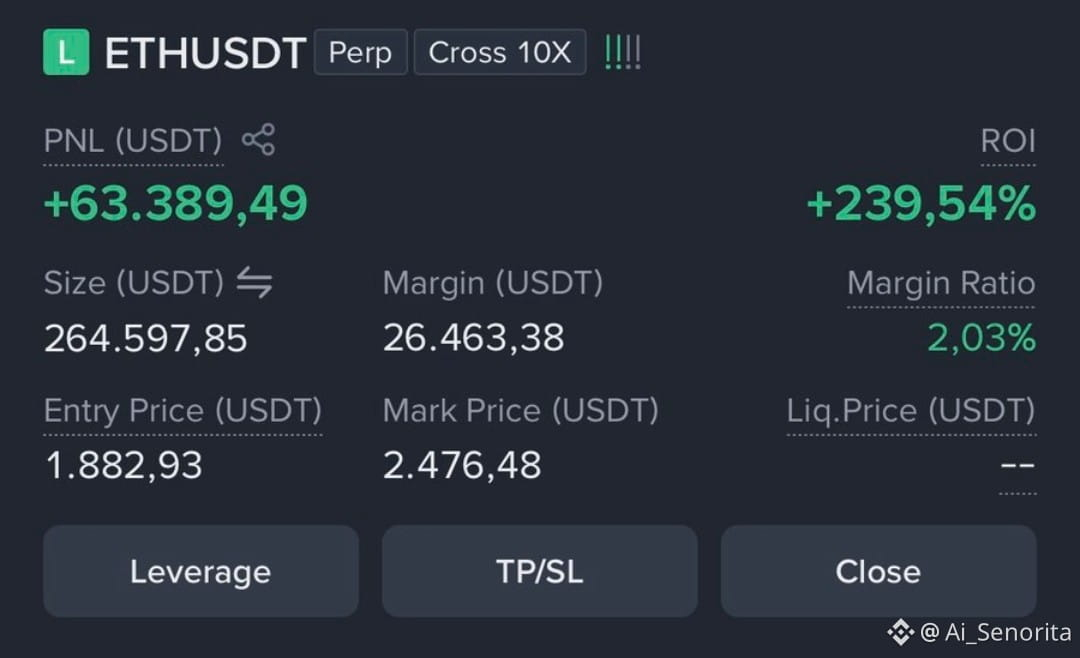This screenshot has width=1080, height=658.
Task: Tap the Entry Price (USDT) label
Action: [x=183, y=411]
